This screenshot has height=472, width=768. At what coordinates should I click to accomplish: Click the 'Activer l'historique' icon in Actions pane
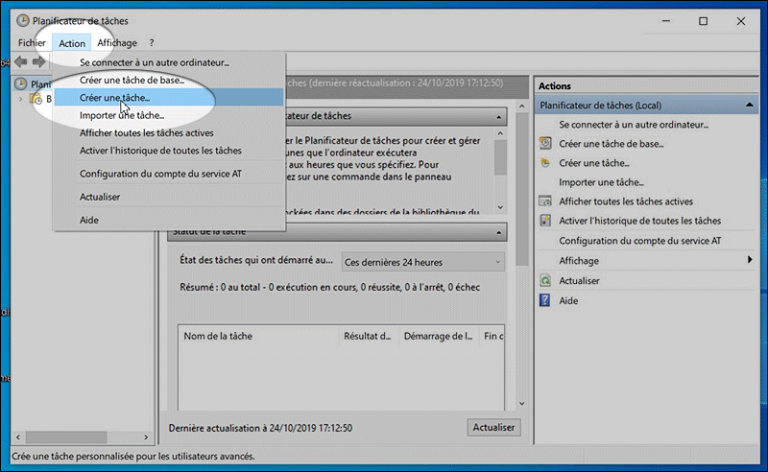tap(545, 221)
